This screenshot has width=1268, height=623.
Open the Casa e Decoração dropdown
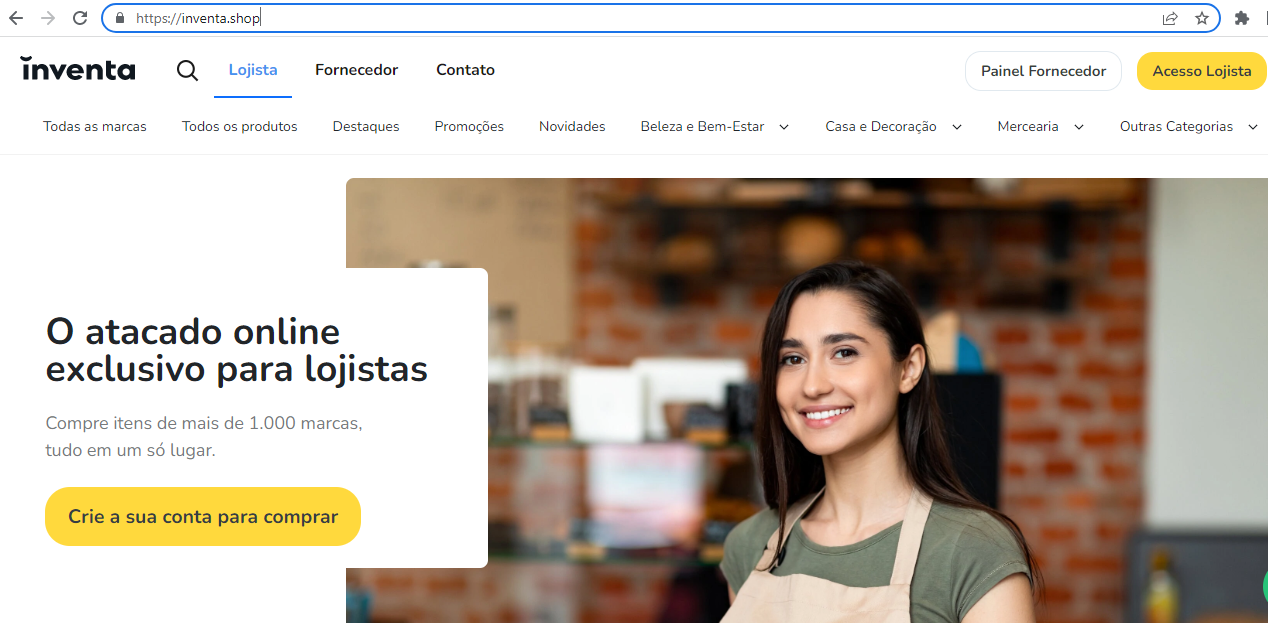[957, 127]
